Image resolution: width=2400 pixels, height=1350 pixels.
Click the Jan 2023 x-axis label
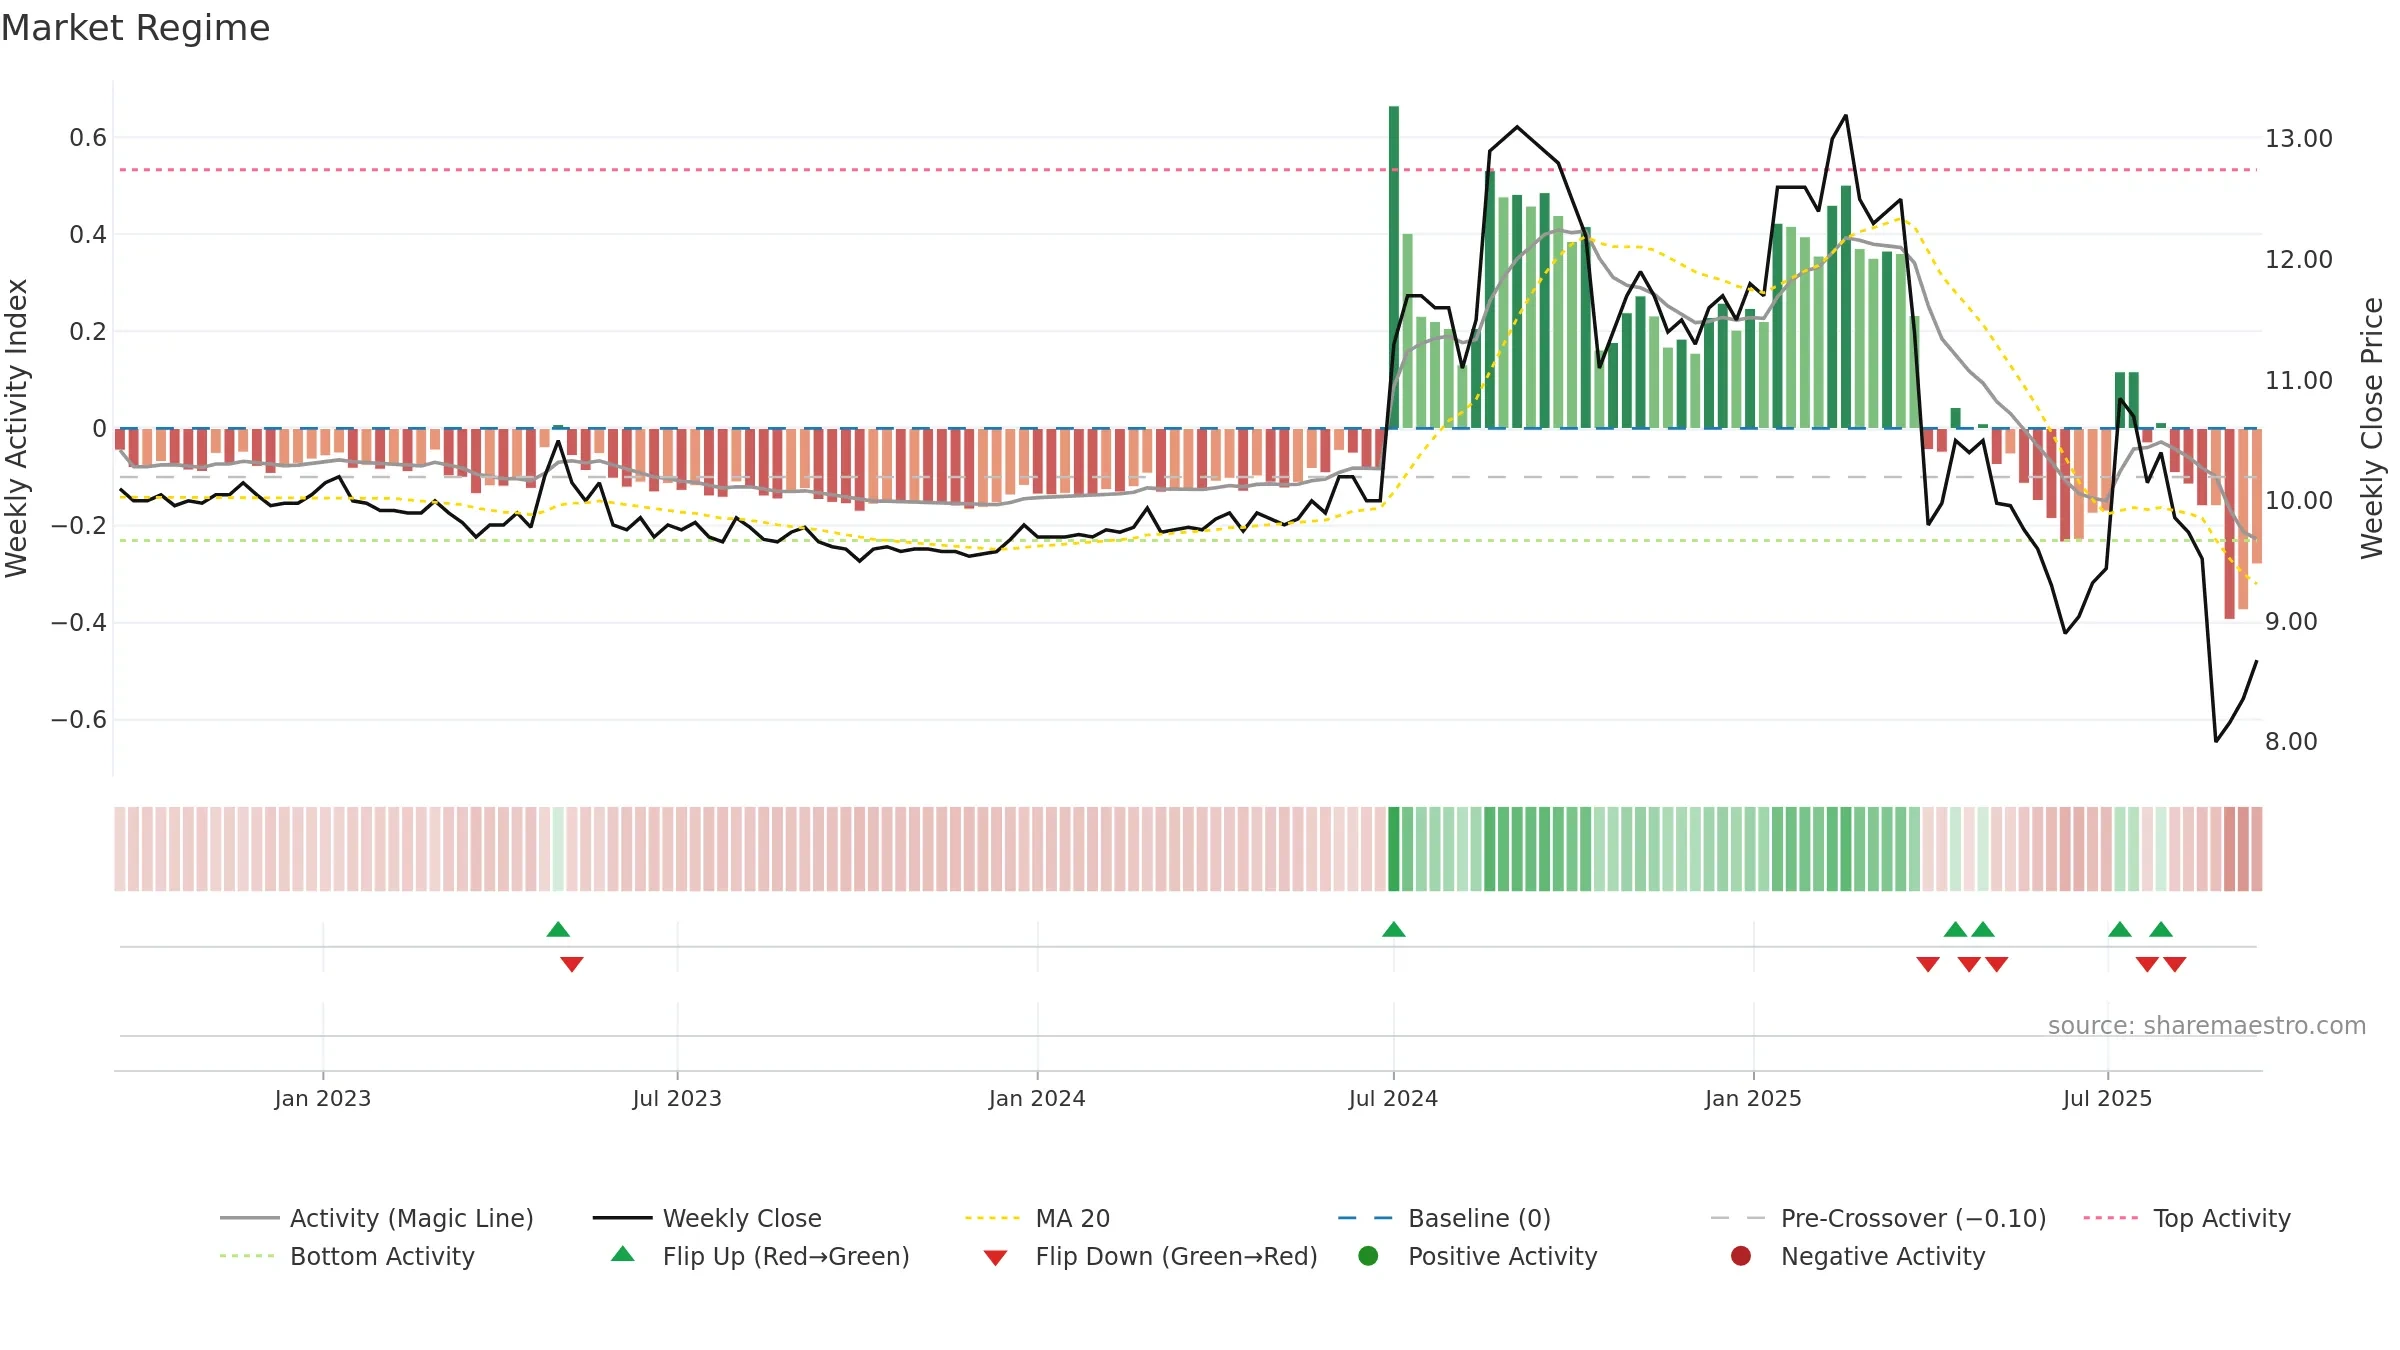[323, 1099]
